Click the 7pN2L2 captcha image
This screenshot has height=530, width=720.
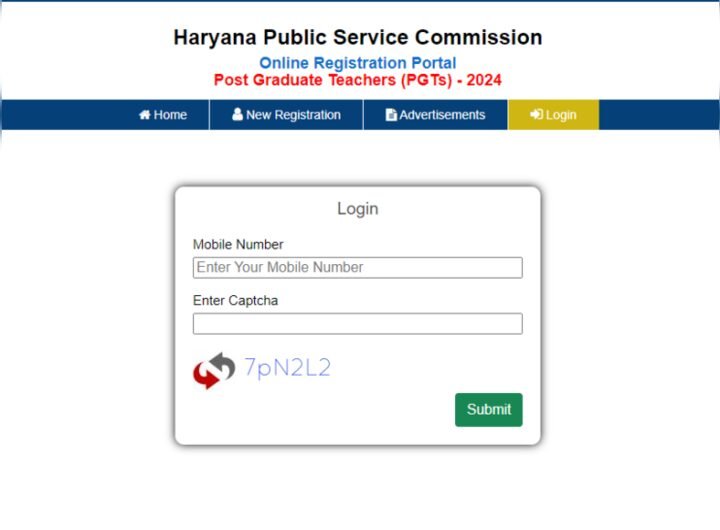click(287, 368)
